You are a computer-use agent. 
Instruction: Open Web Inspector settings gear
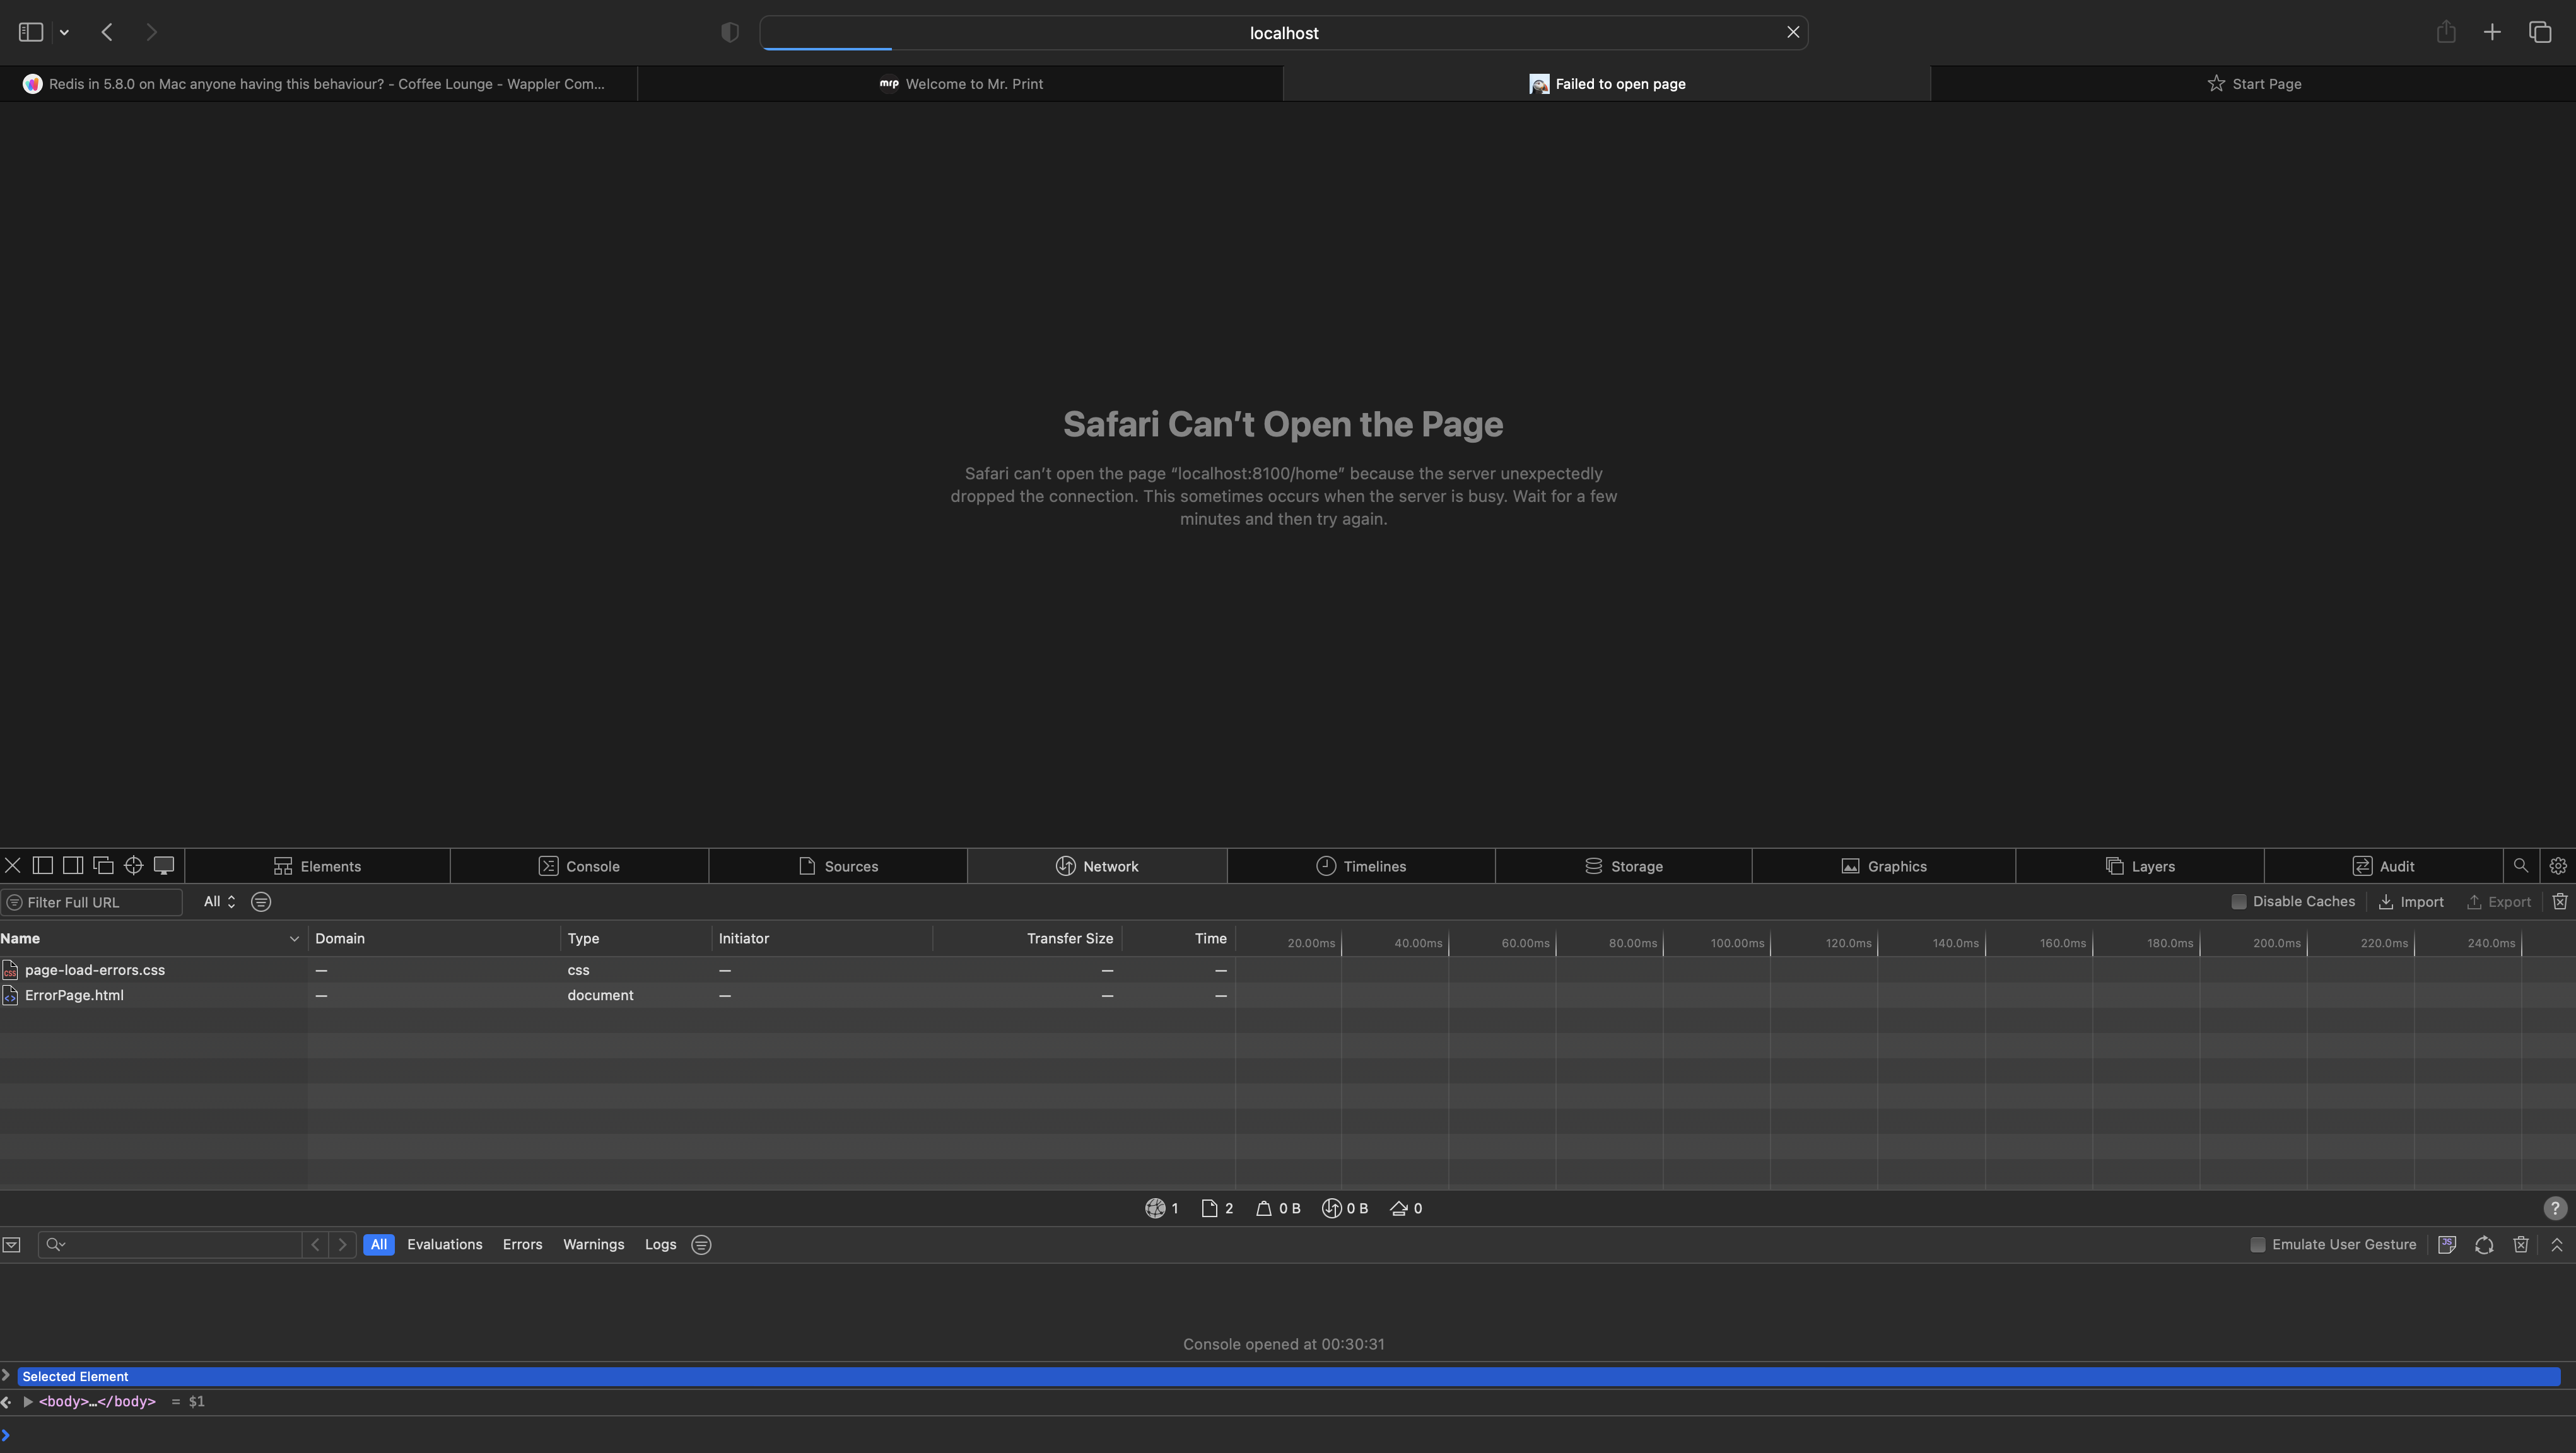click(2557, 866)
